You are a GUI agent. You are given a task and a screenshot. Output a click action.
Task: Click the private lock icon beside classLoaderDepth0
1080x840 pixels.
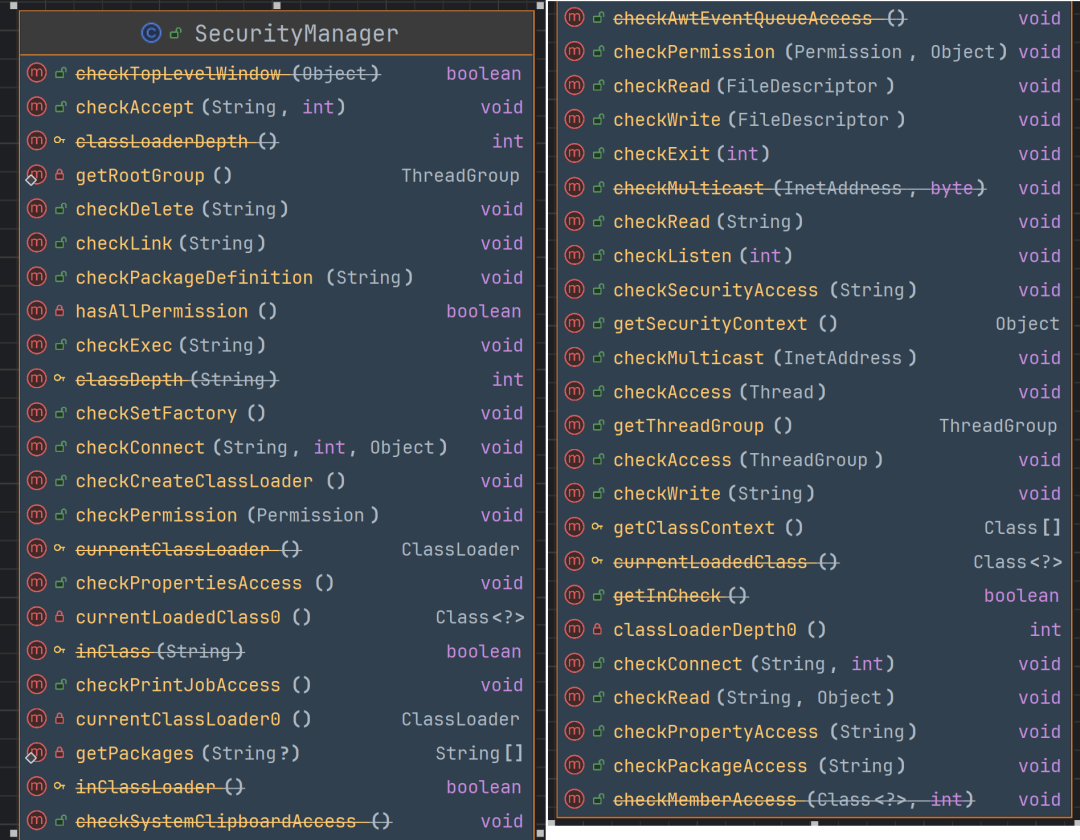pos(597,630)
